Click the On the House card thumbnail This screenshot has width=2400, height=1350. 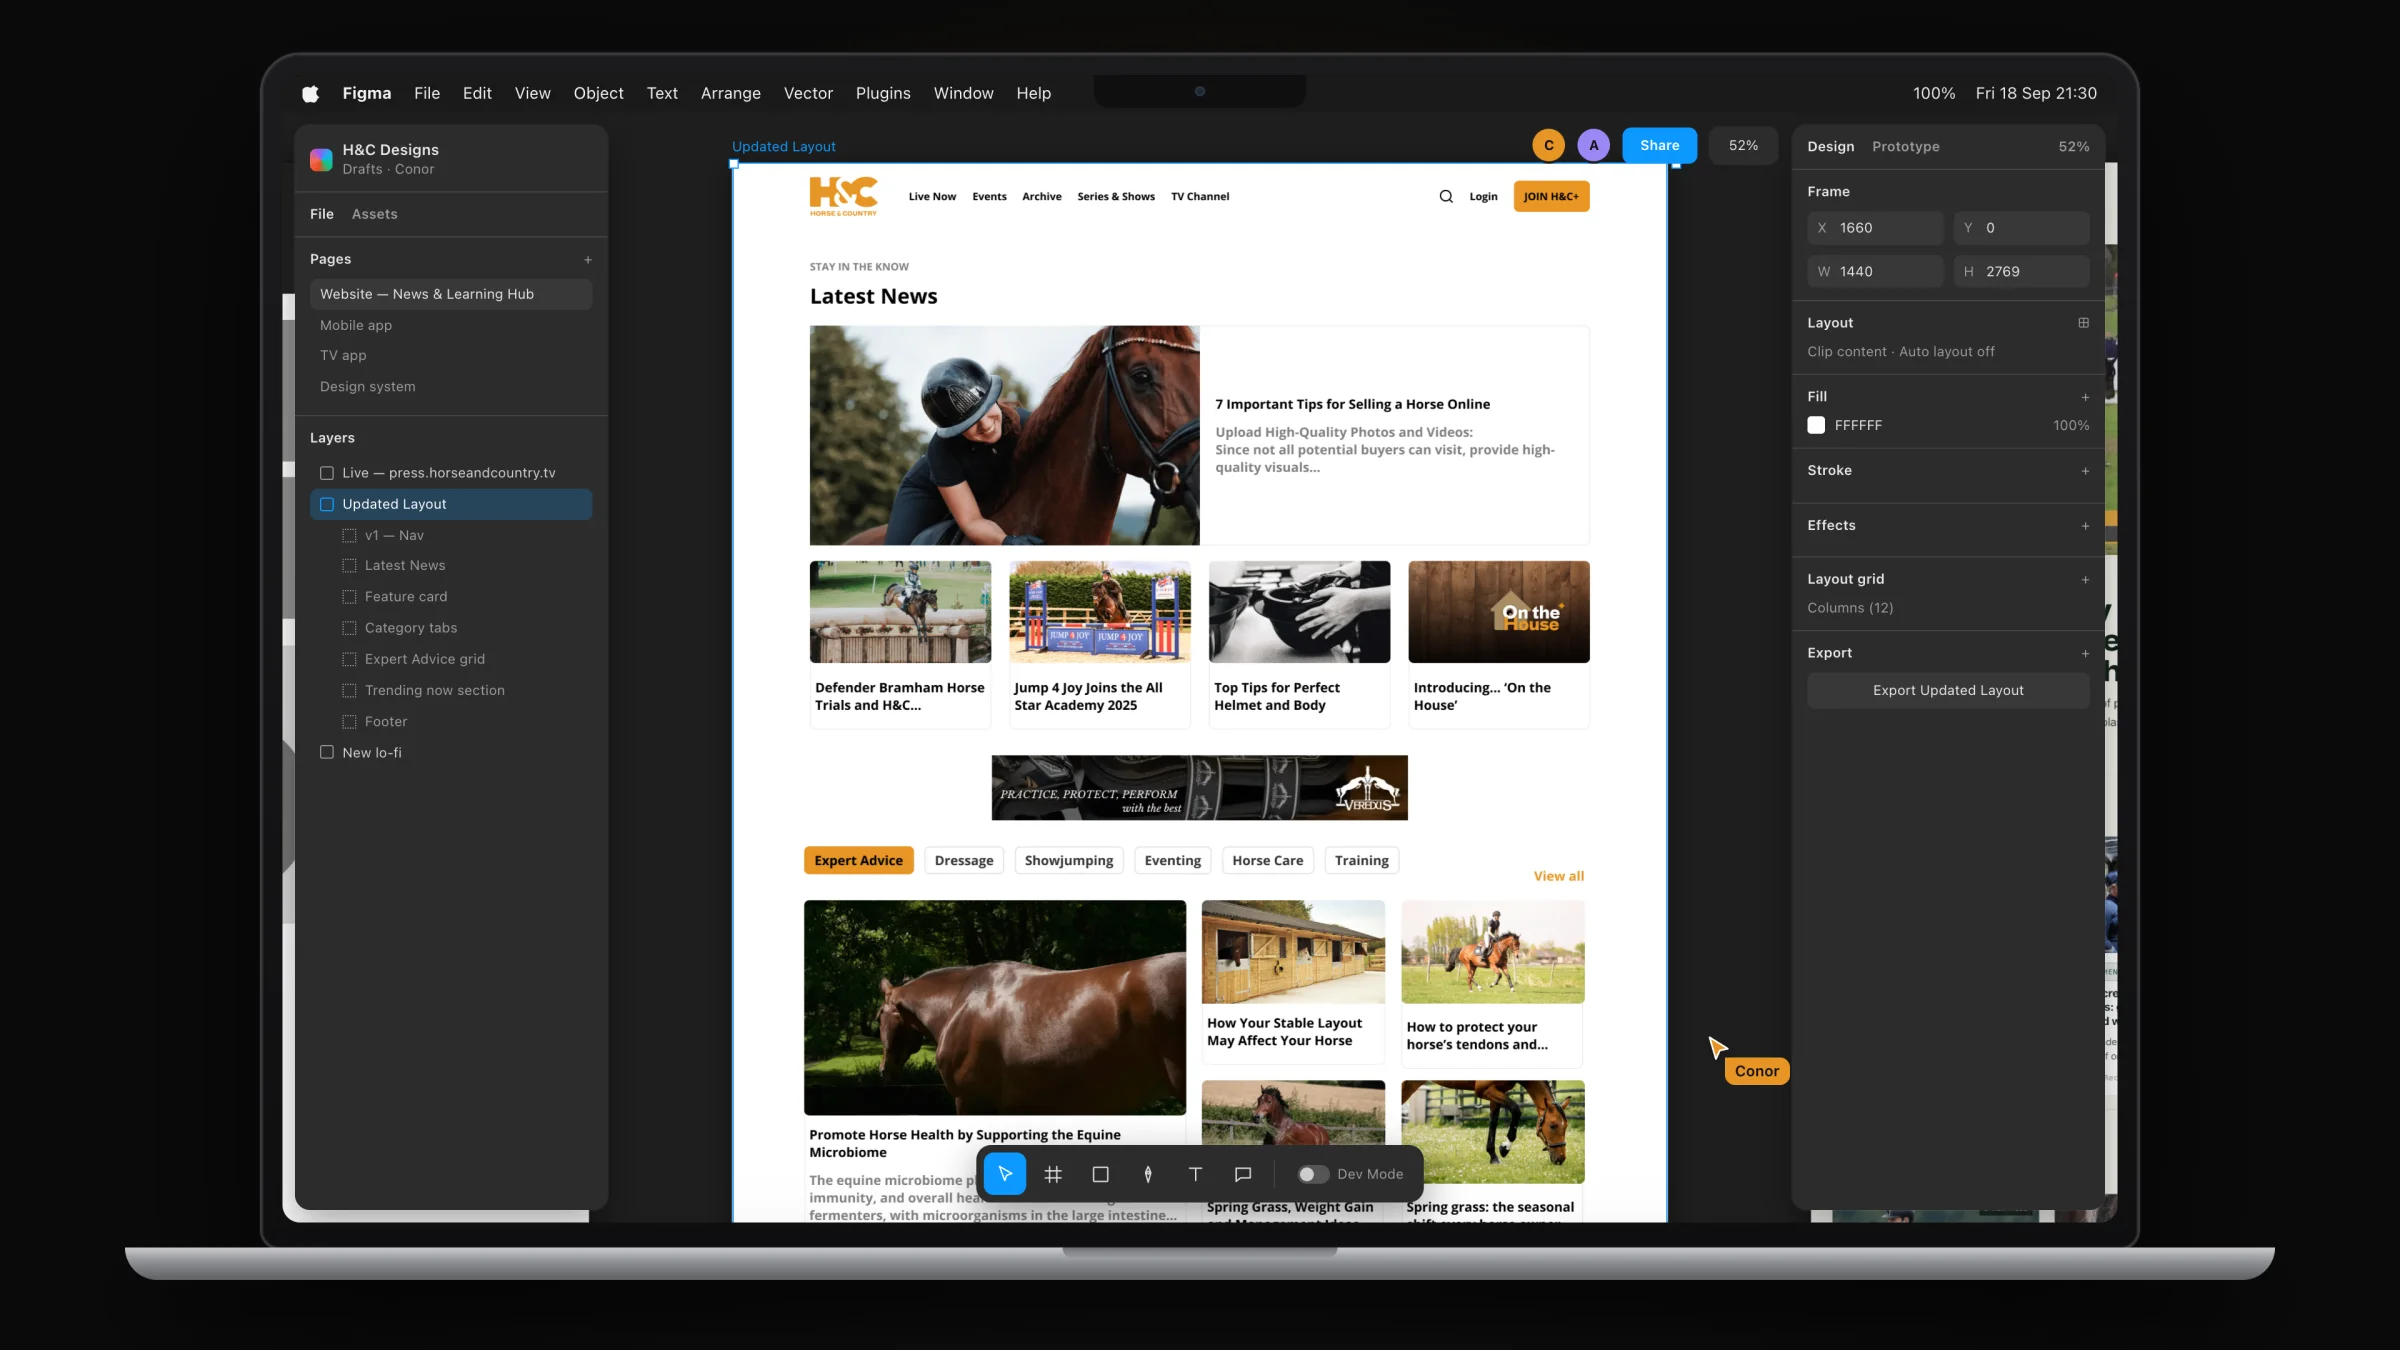tap(1499, 612)
